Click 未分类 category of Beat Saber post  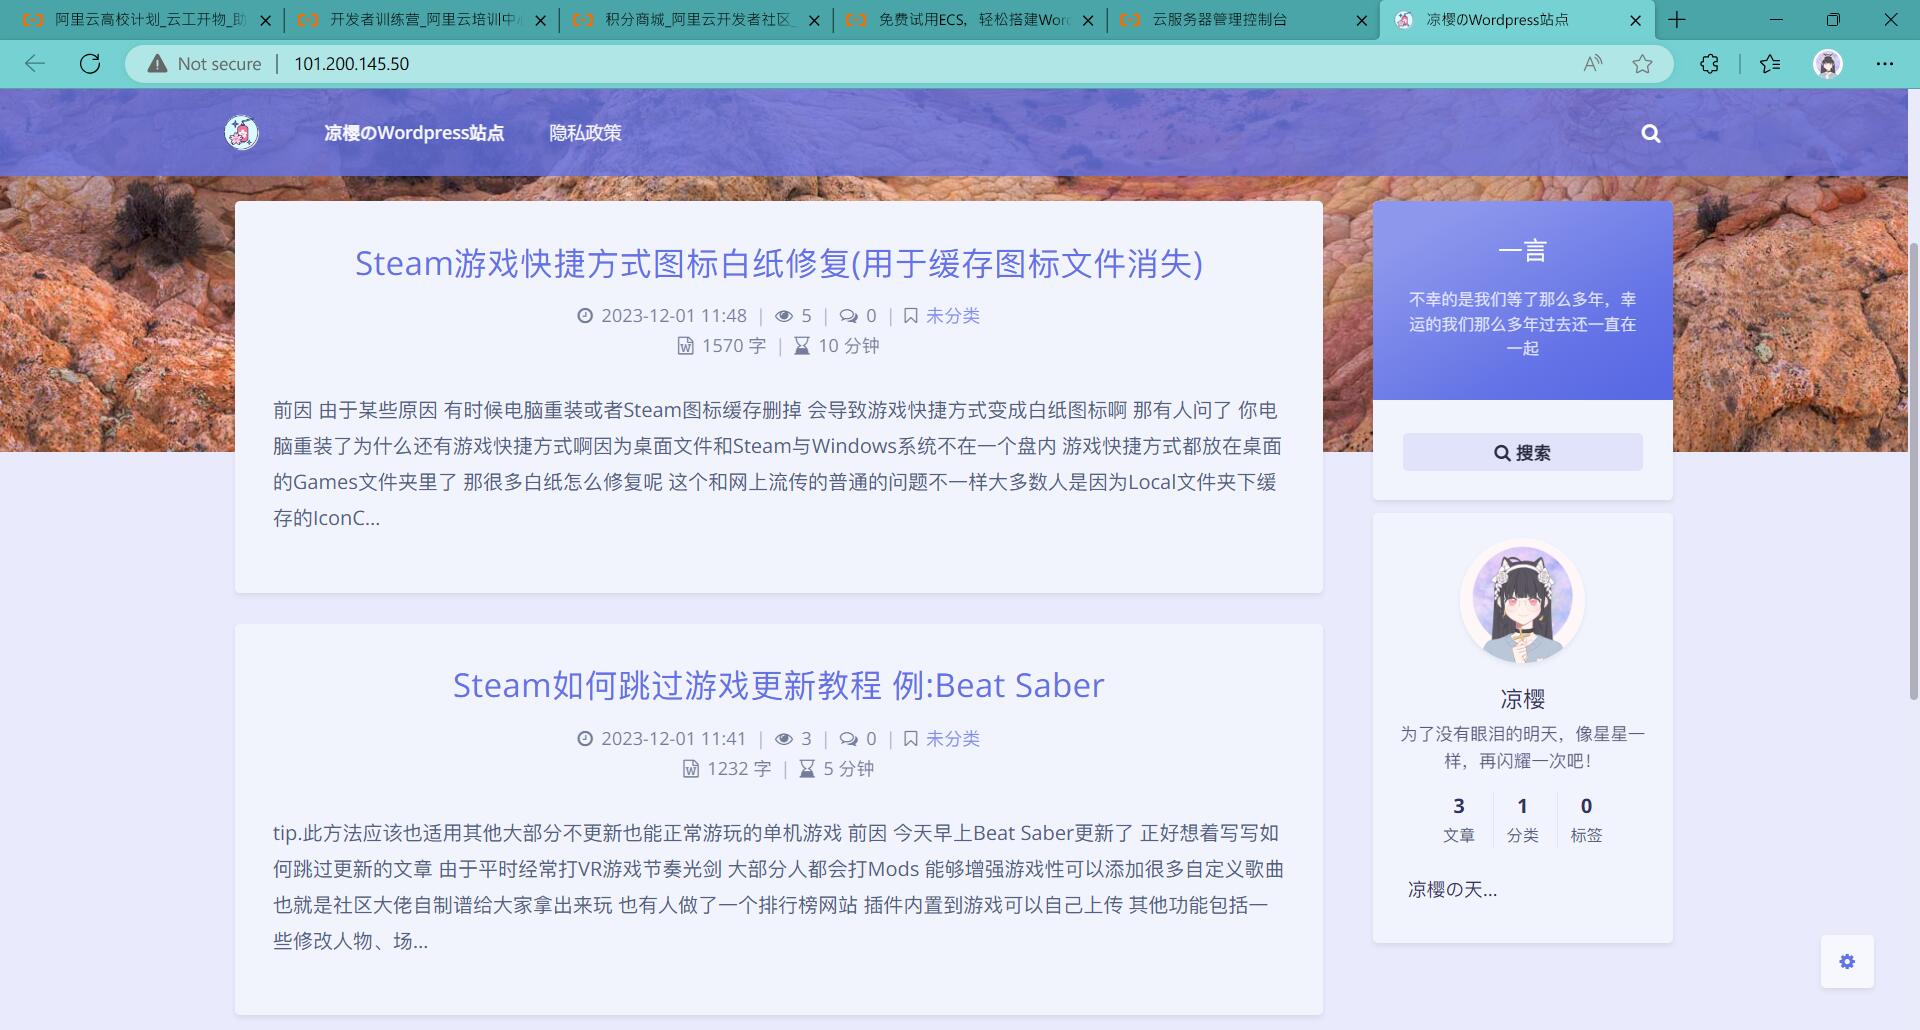pyautogui.click(x=952, y=739)
